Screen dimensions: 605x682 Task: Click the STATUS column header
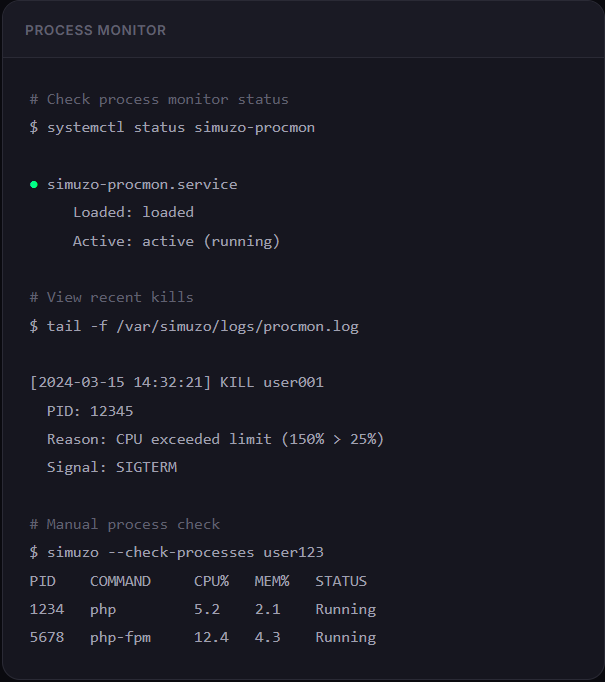tap(341, 582)
